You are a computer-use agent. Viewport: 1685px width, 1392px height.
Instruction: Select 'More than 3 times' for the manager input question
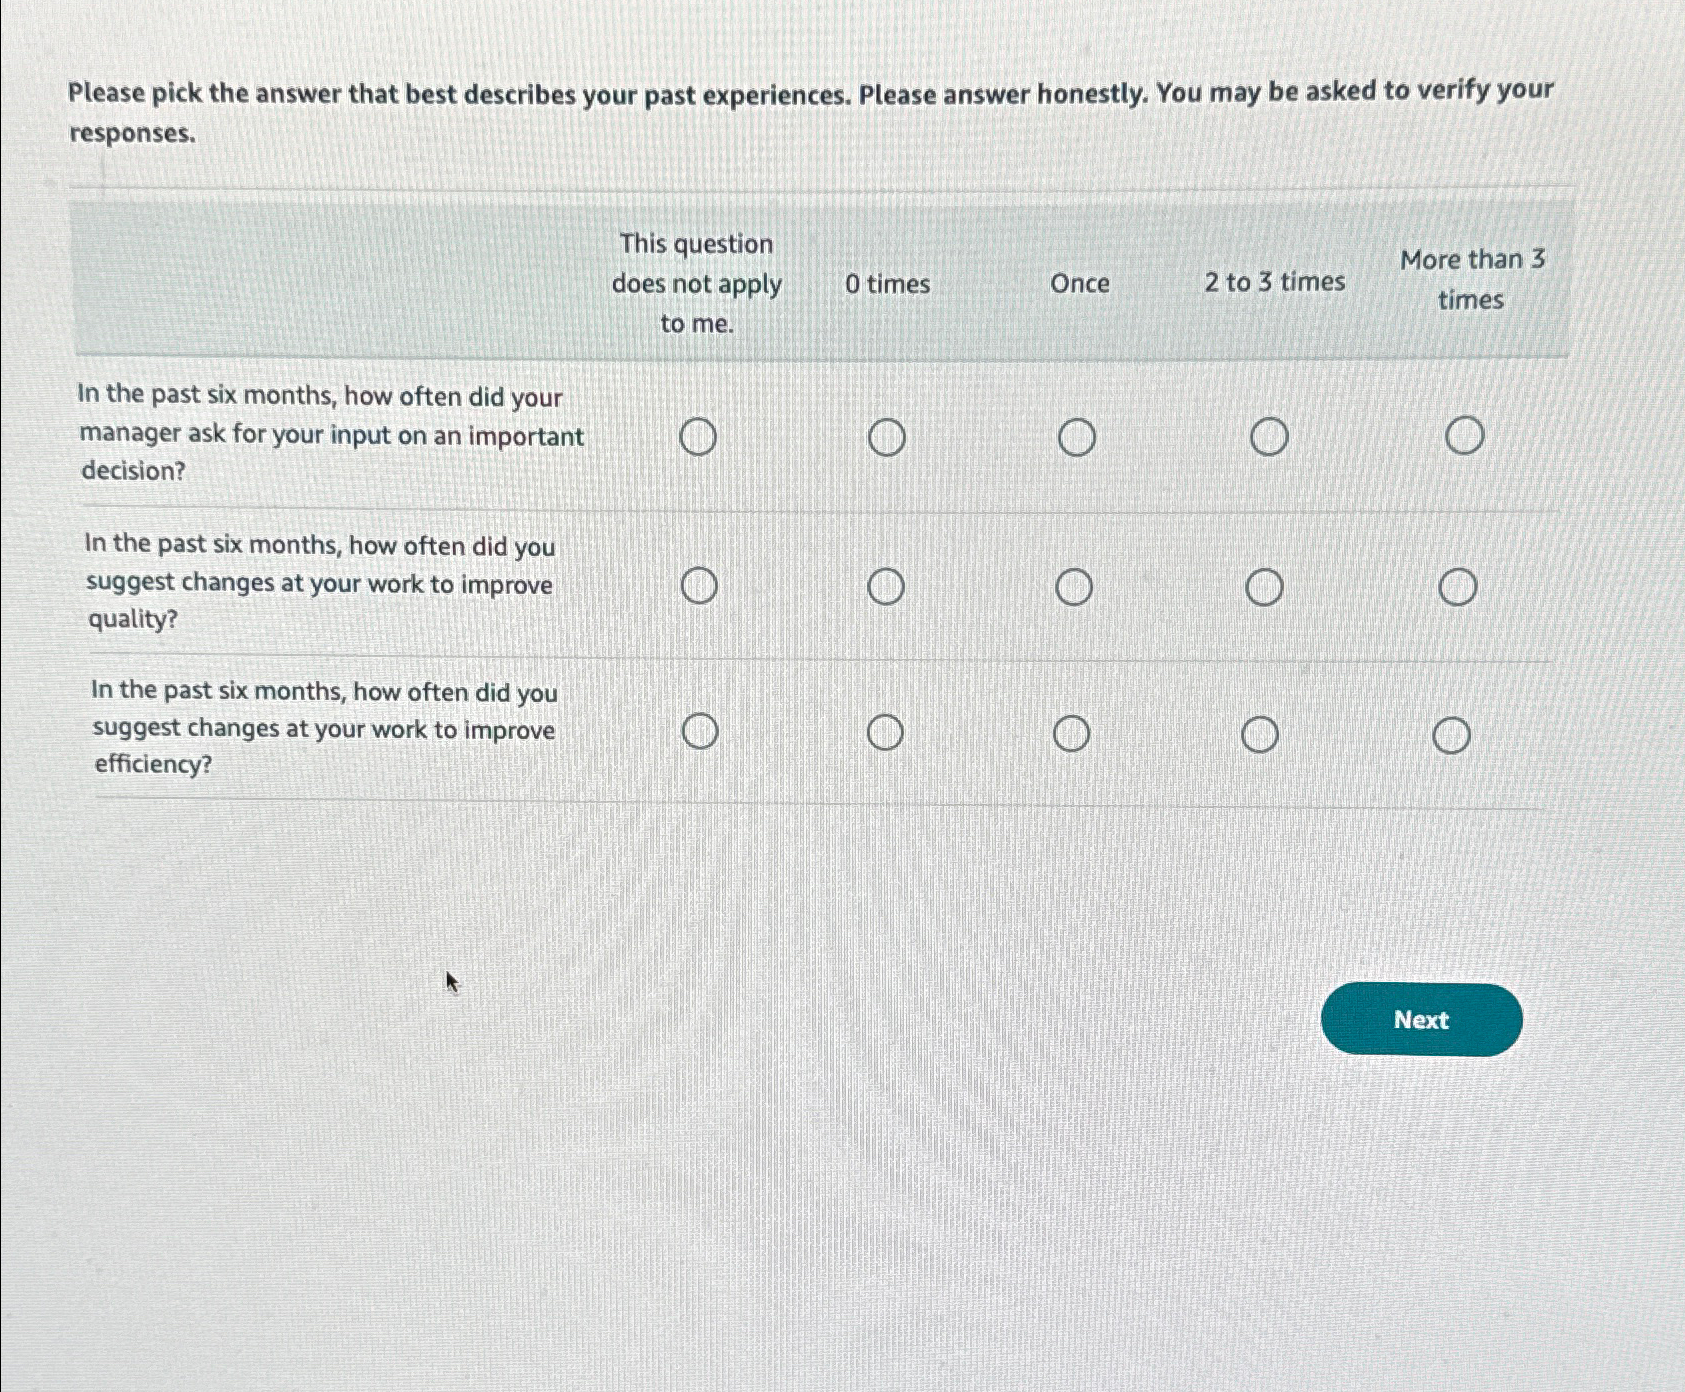(x=1464, y=434)
